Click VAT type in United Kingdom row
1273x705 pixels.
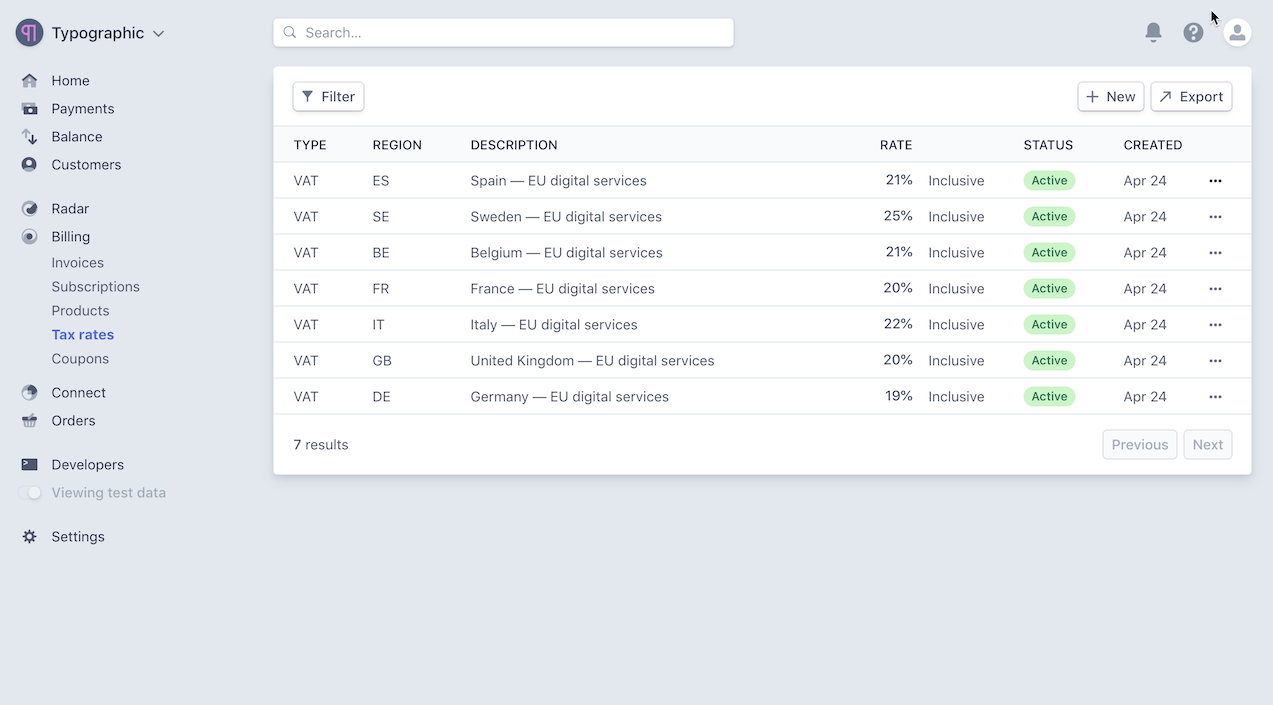pyautogui.click(x=306, y=361)
